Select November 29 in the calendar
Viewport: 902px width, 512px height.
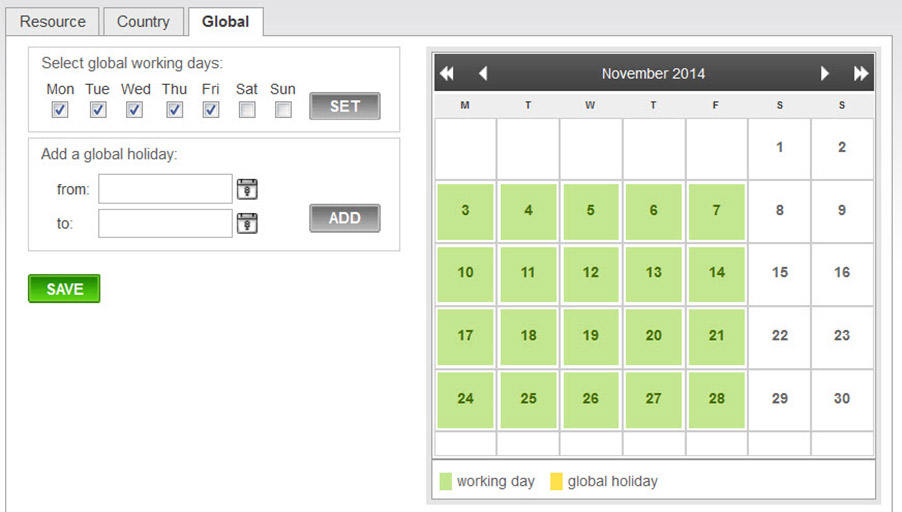pyautogui.click(x=779, y=399)
